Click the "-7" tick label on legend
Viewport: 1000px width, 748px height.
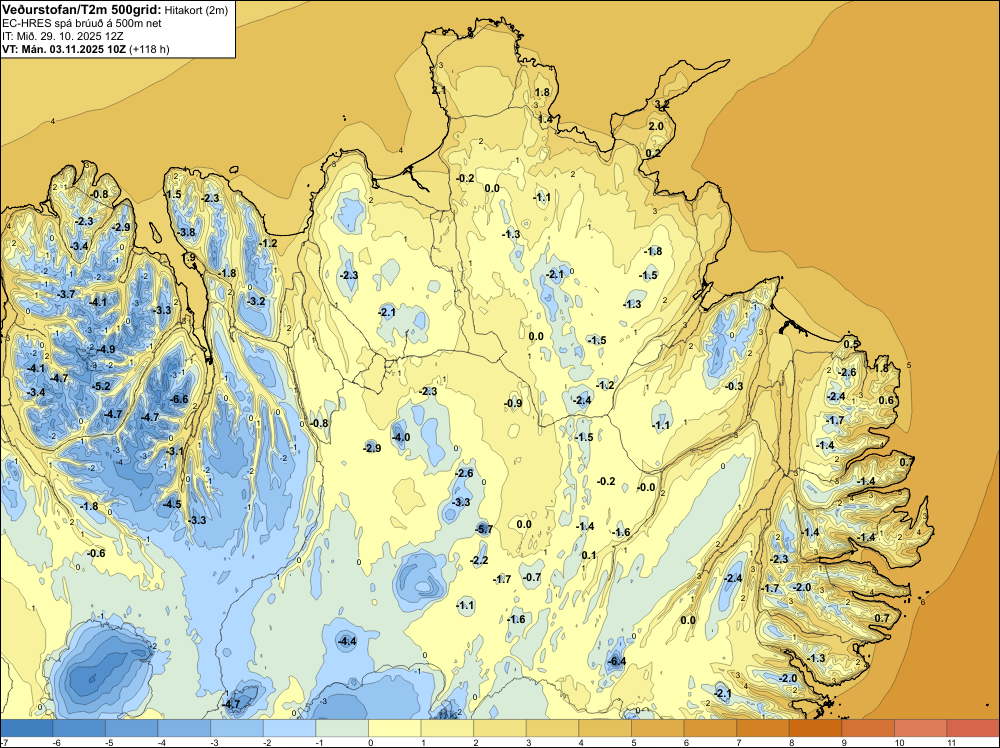[4, 742]
